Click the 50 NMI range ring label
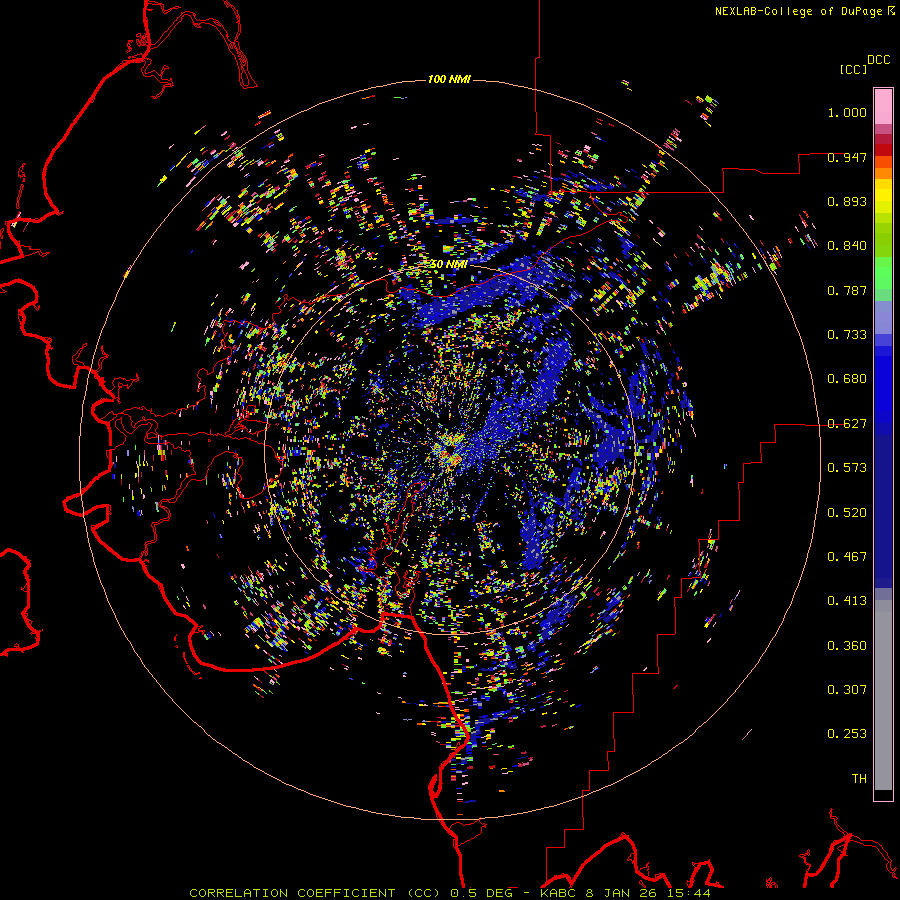Screen dimensions: 900x900 click(x=448, y=265)
